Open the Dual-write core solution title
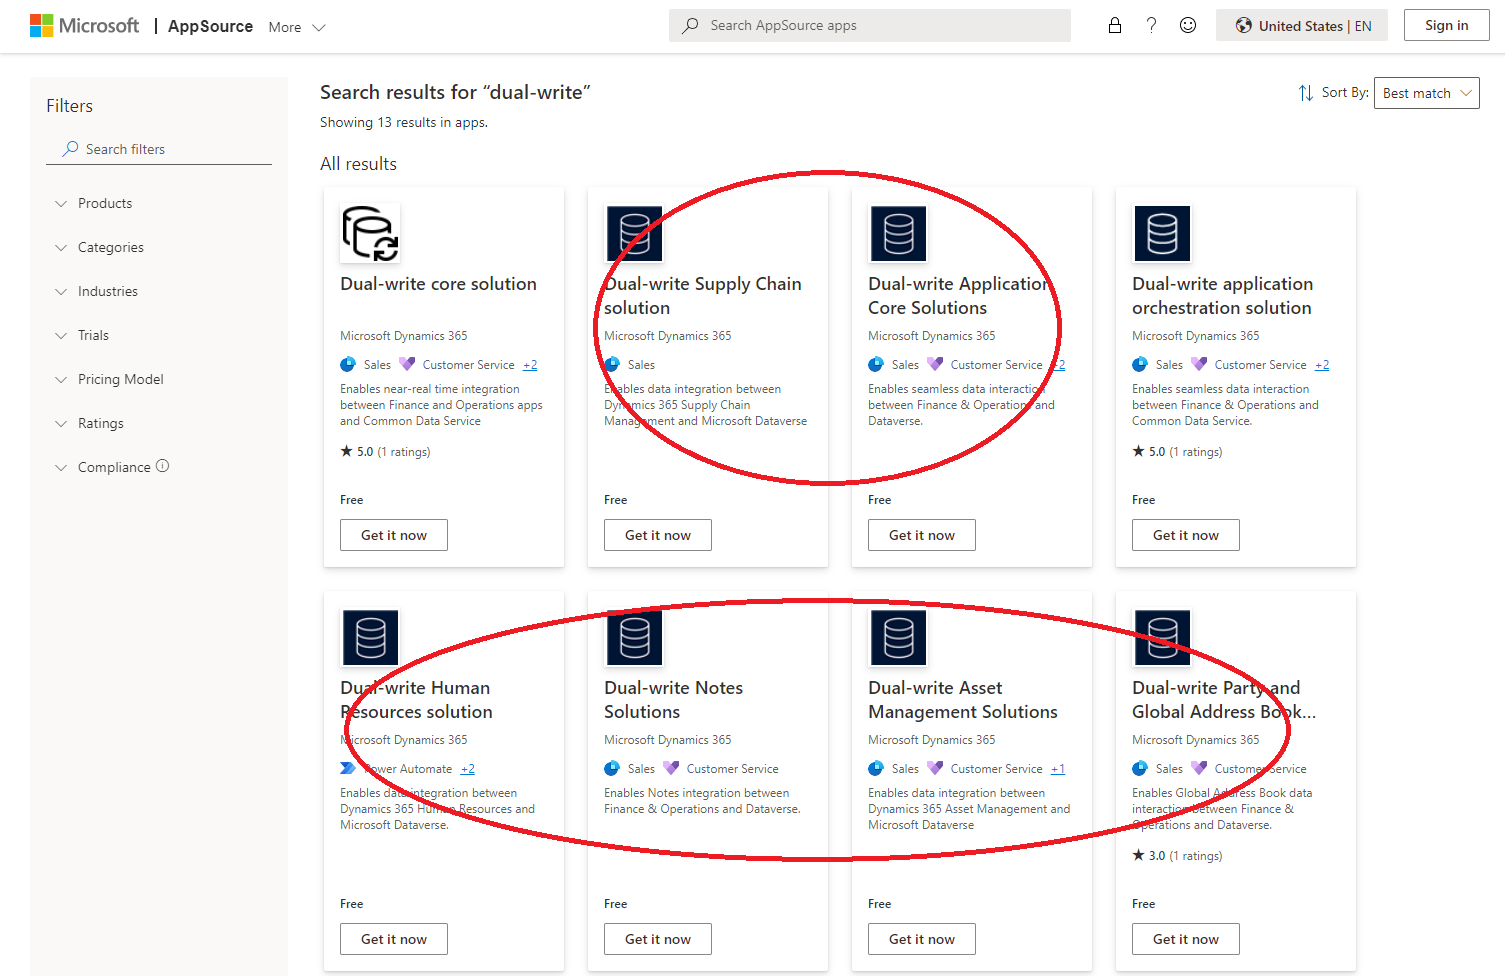The width and height of the screenshot is (1505, 976). point(438,284)
